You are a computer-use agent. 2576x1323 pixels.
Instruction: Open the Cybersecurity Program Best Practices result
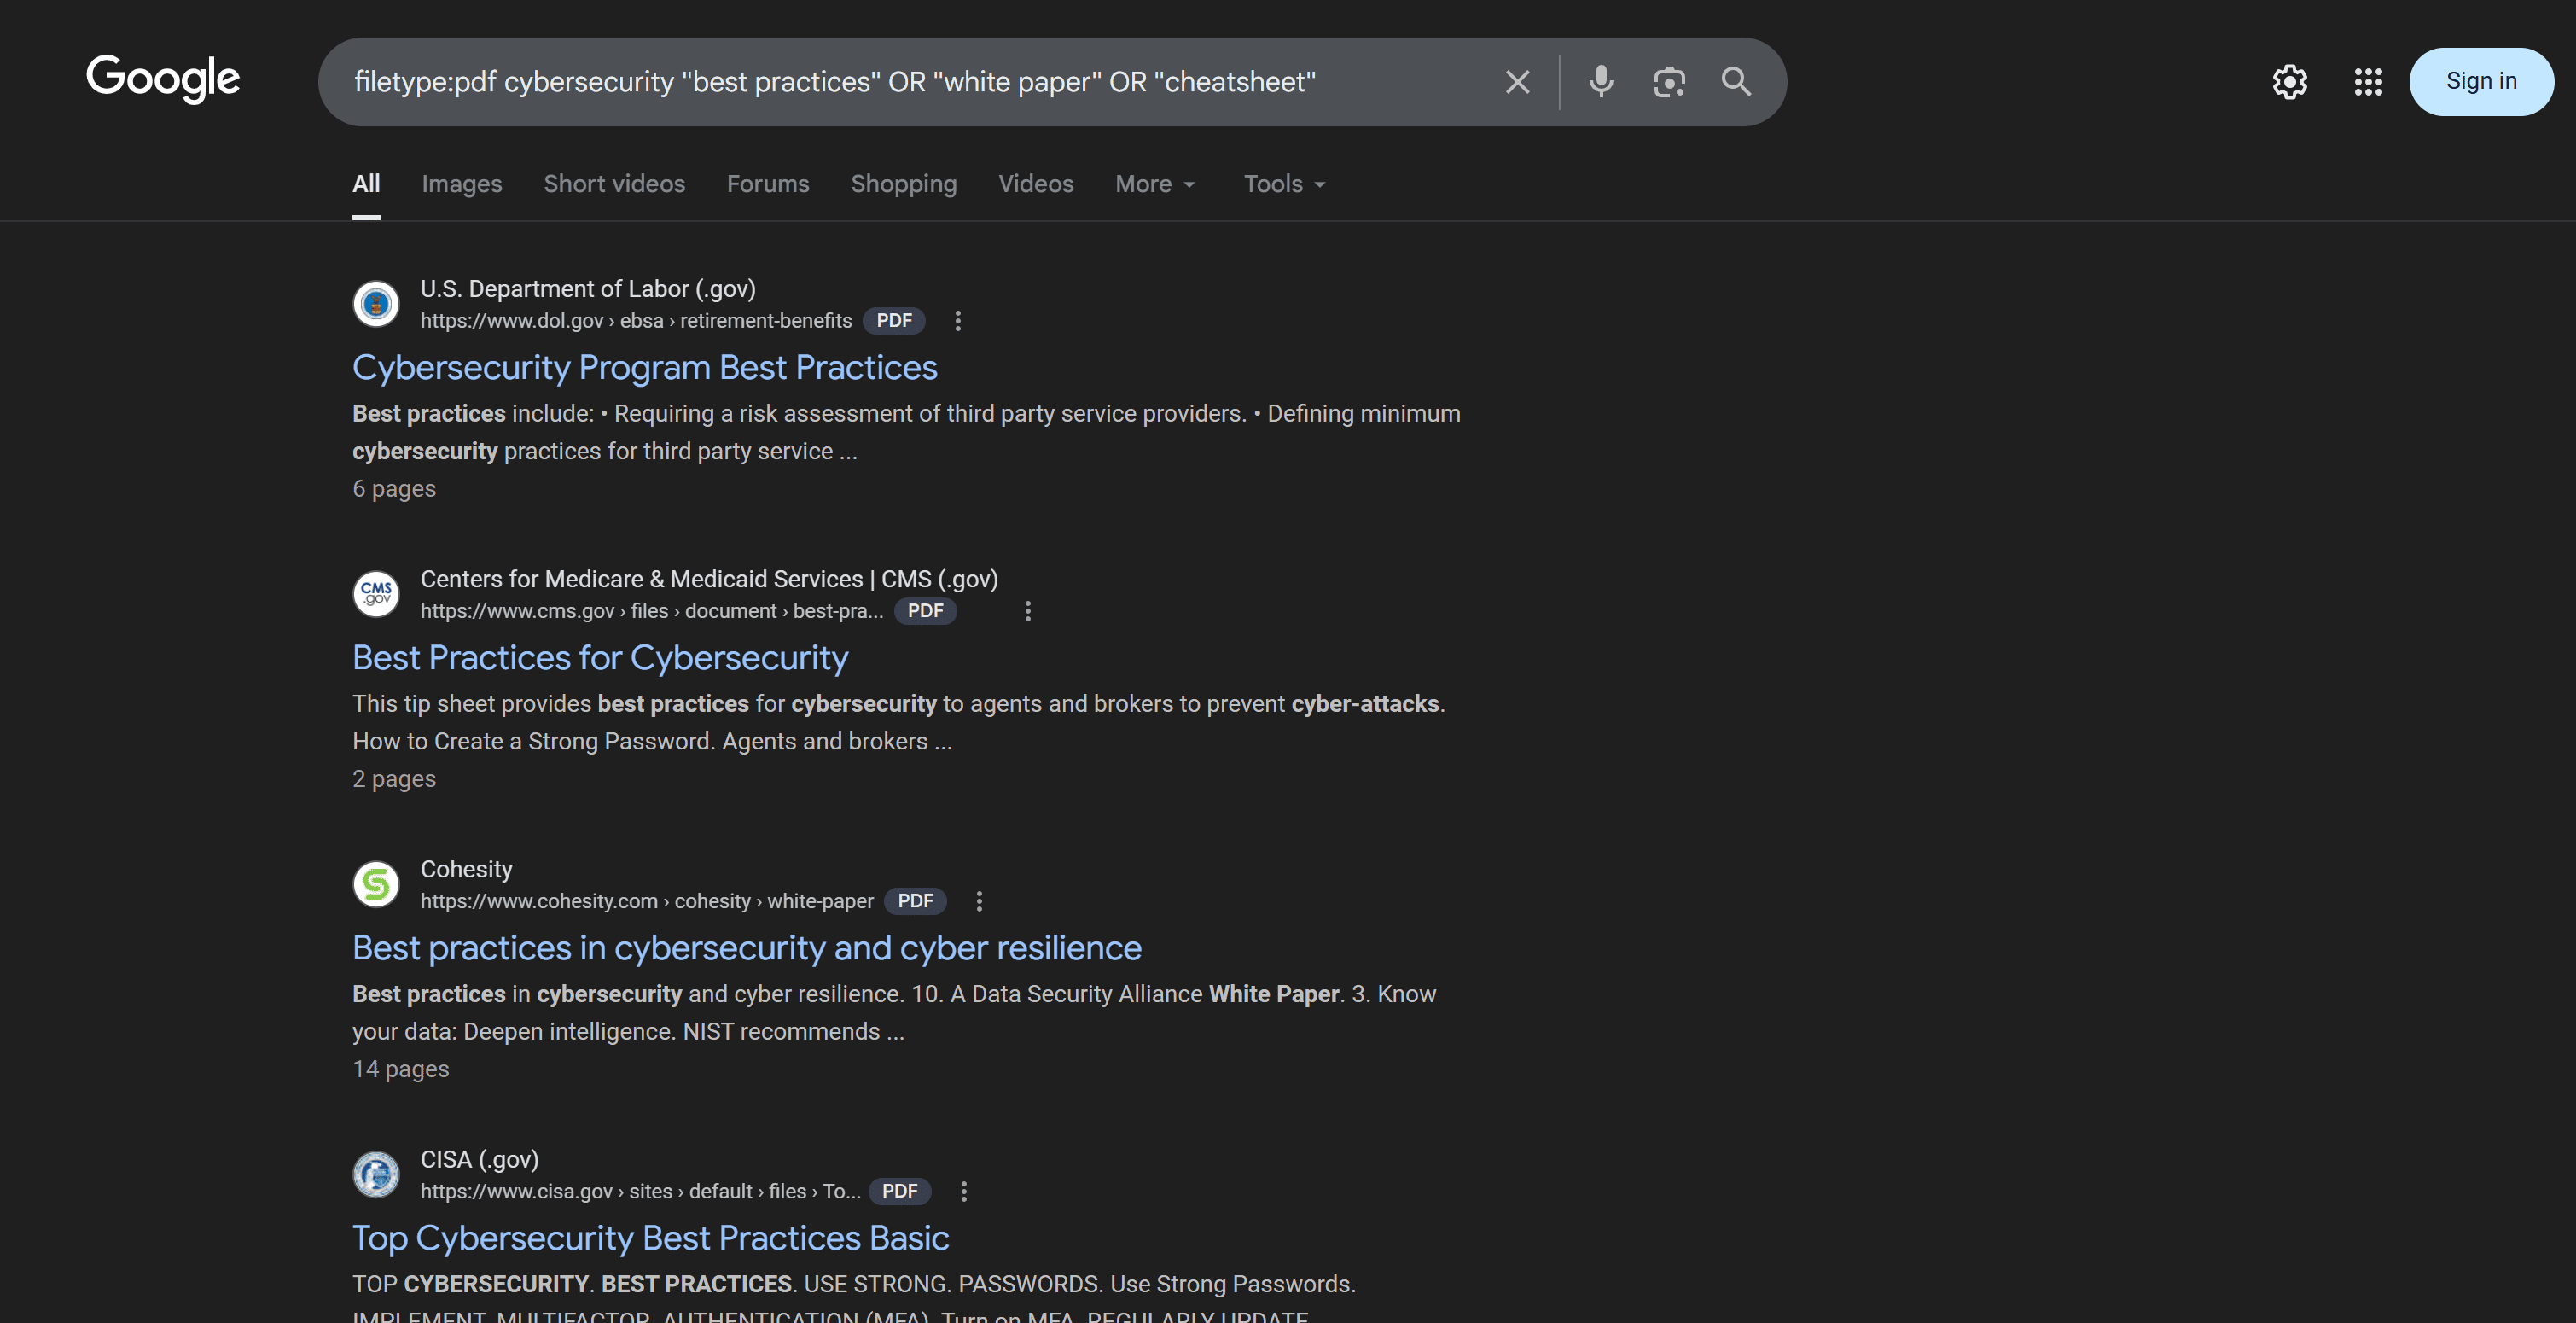(x=644, y=368)
